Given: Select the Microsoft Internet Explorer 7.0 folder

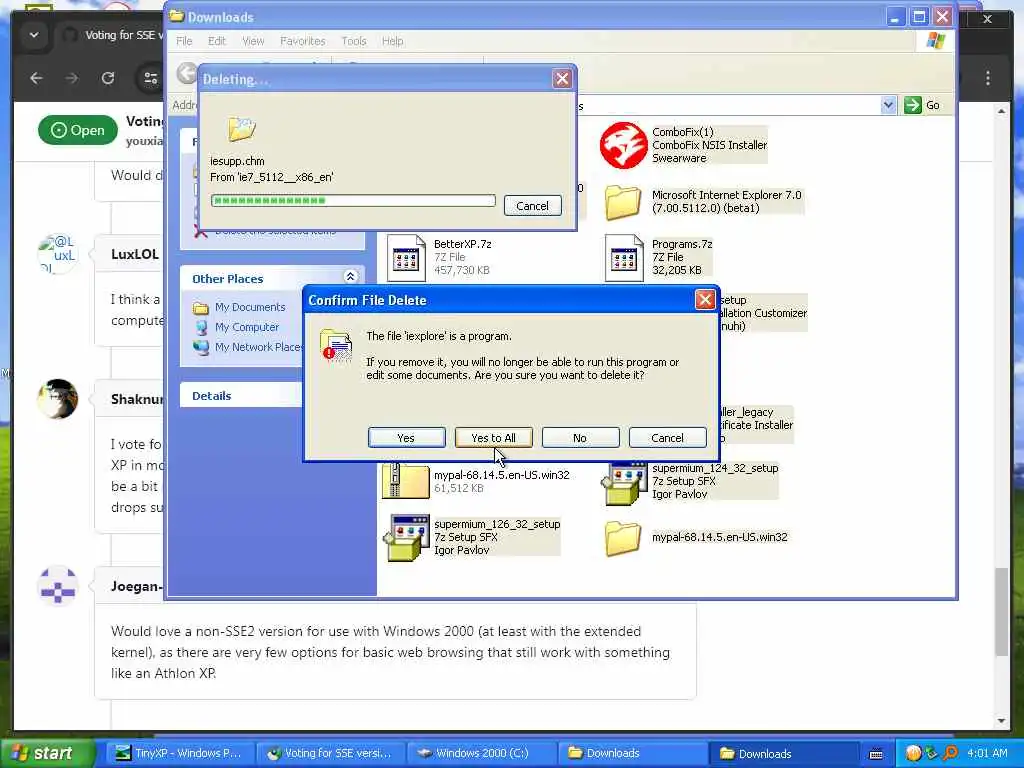Looking at the screenshot, I should pyautogui.click(x=622, y=202).
